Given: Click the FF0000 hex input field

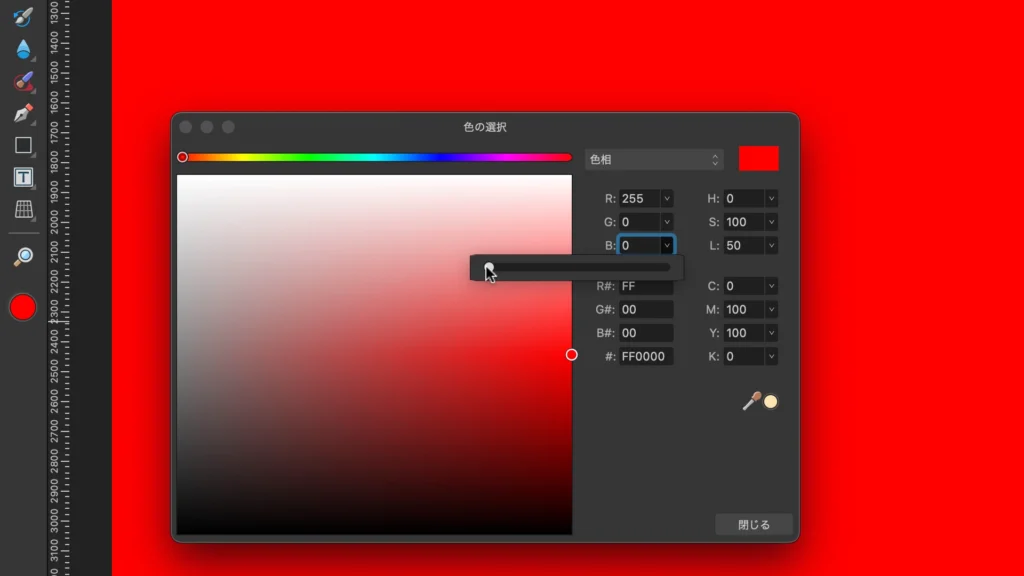Looking at the screenshot, I should pyautogui.click(x=645, y=356).
